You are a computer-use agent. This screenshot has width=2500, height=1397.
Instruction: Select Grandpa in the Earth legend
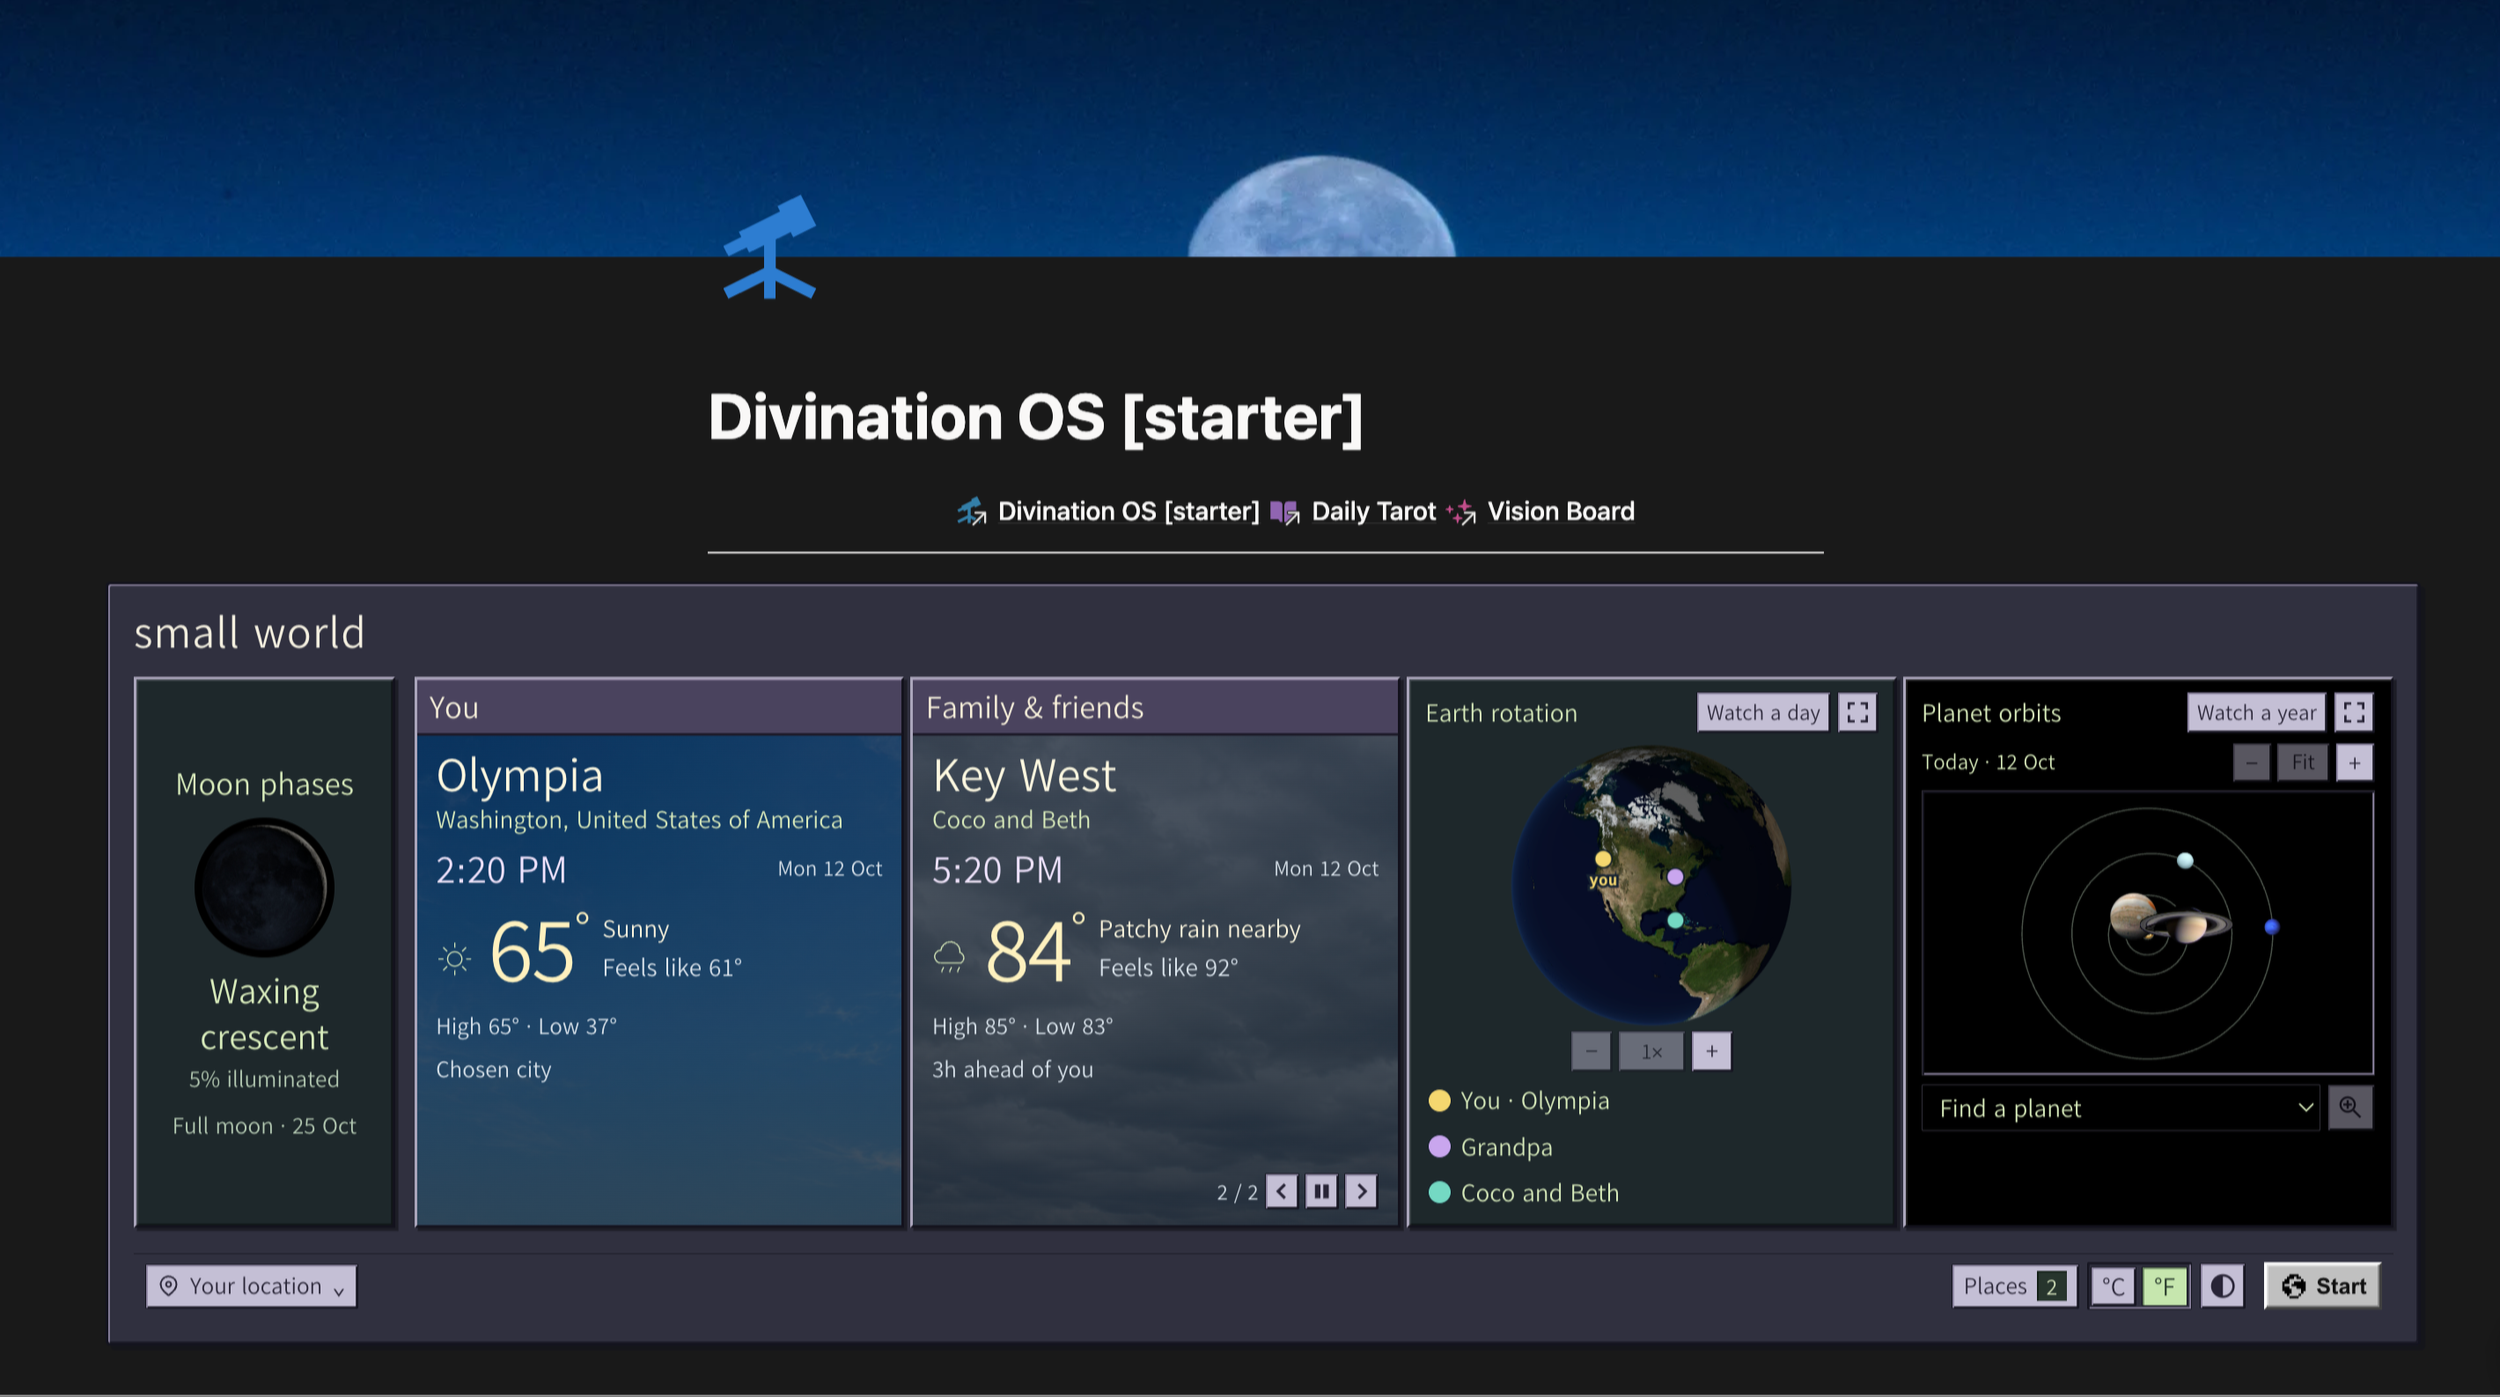point(1491,1146)
